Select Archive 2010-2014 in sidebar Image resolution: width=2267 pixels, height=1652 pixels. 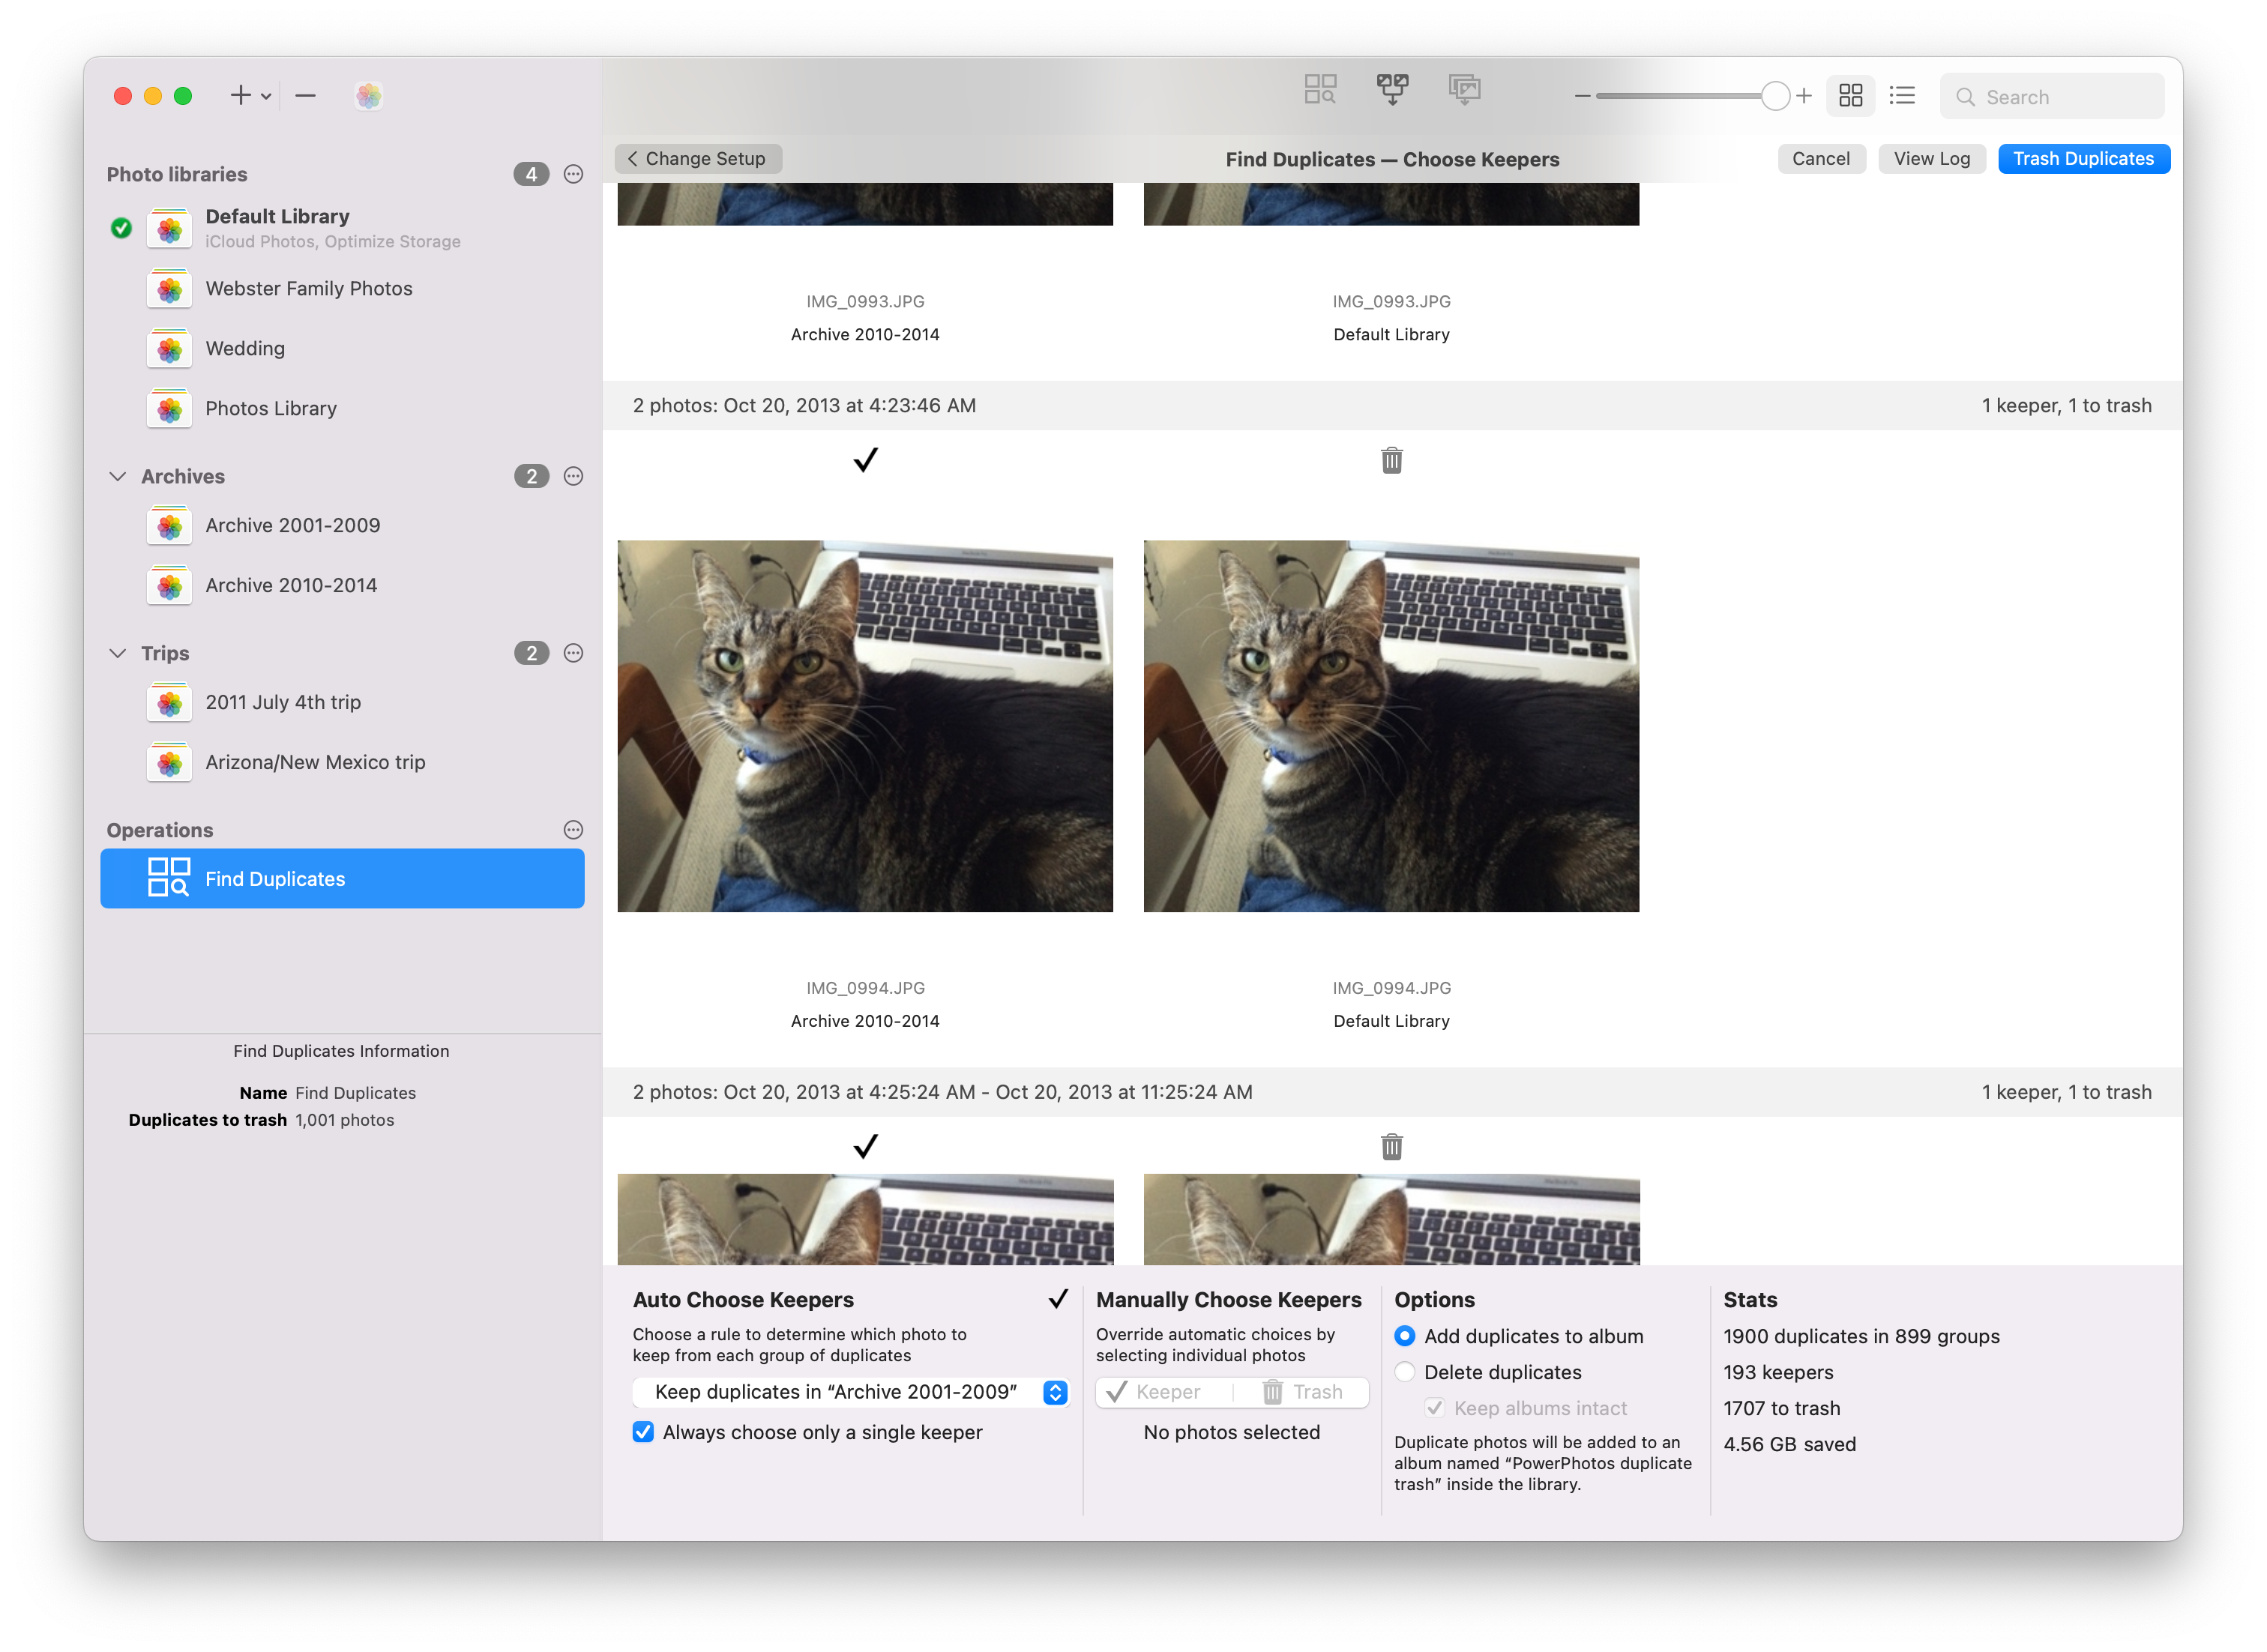[x=291, y=586]
